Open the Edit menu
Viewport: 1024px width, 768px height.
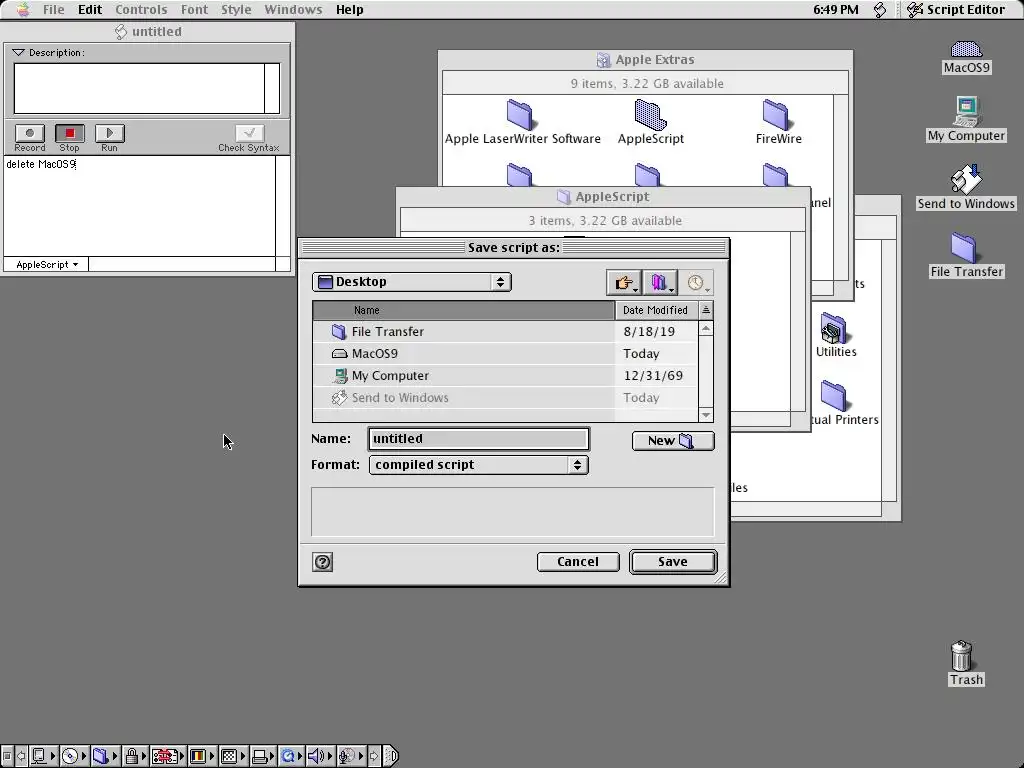coord(89,9)
